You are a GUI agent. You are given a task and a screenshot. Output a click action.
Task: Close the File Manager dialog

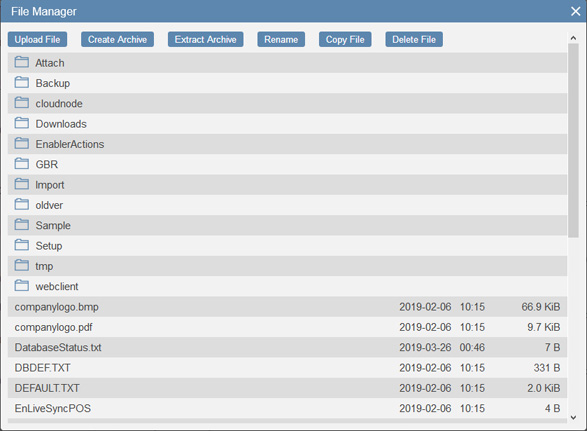(x=576, y=11)
